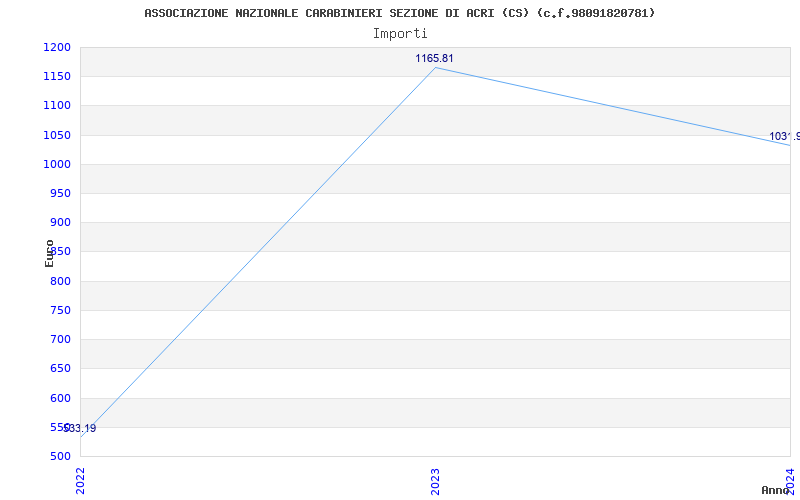Click the Anno x-axis title
Image resolution: width=800 pixels, height=500 pixels.
pos(776,490)
